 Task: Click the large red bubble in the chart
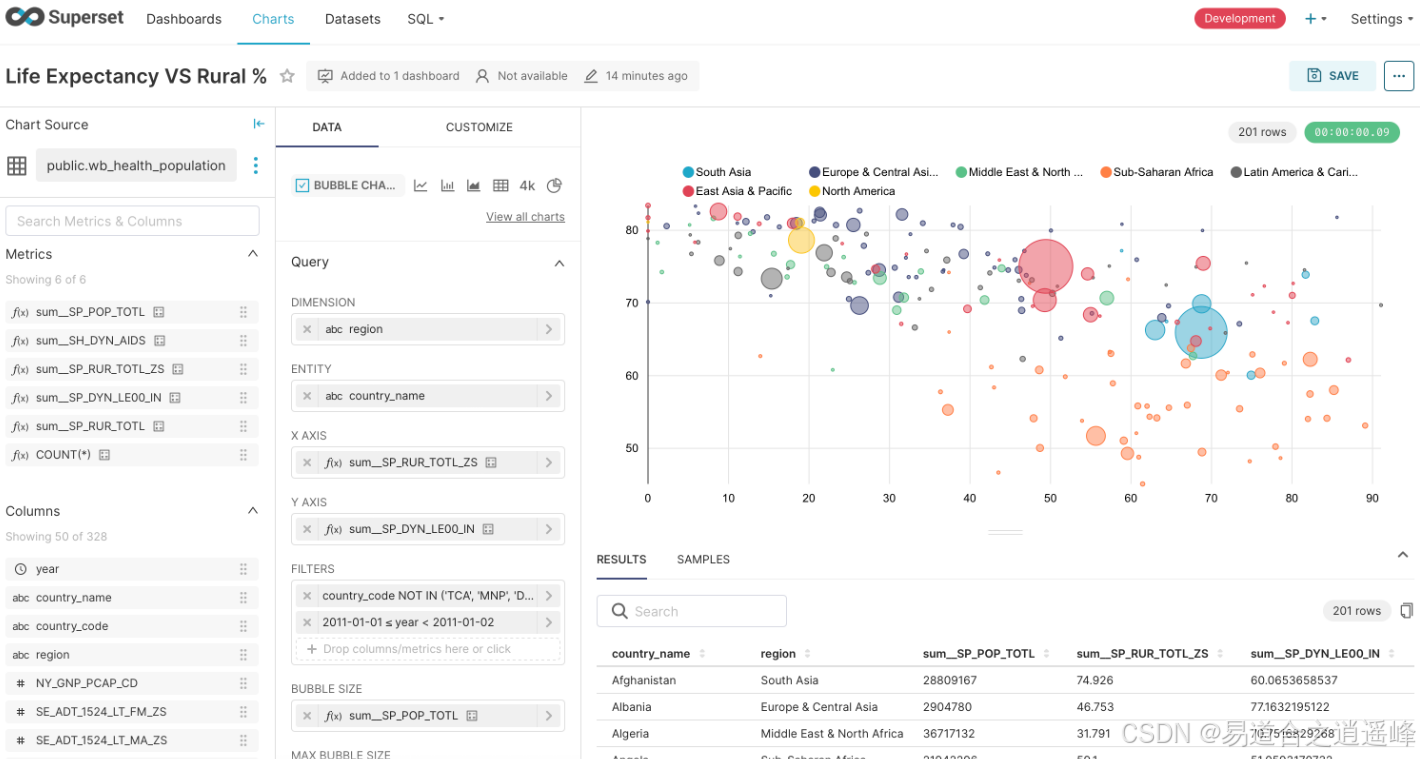coord(1046,266)
